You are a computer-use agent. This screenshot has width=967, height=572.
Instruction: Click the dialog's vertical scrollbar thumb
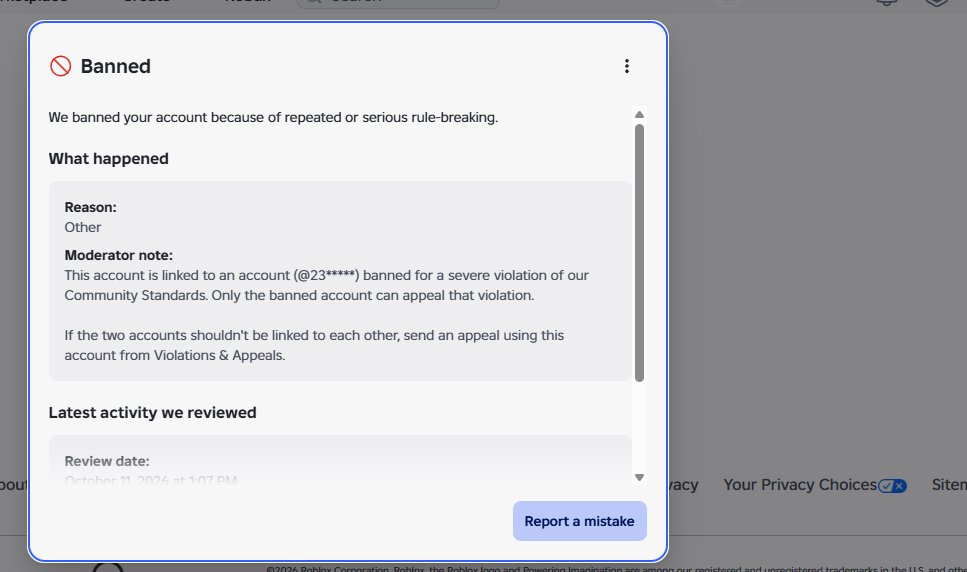pos(639,253)
